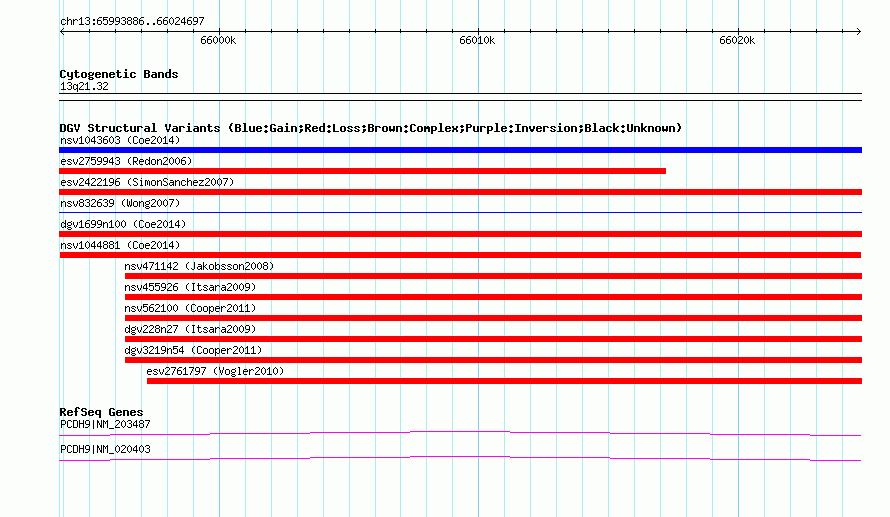890x517 pixels.
Task: Click the red dgv3219n54 variant bar
Action: [493, 360]
